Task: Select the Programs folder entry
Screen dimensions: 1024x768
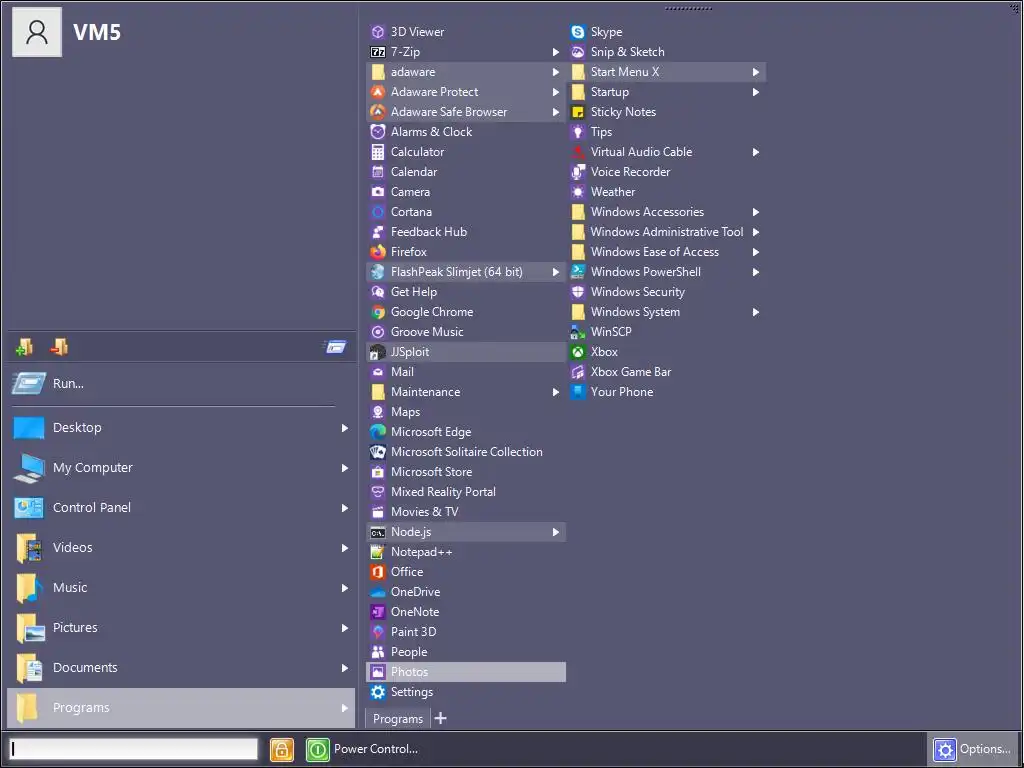Action: coord(181,707)
